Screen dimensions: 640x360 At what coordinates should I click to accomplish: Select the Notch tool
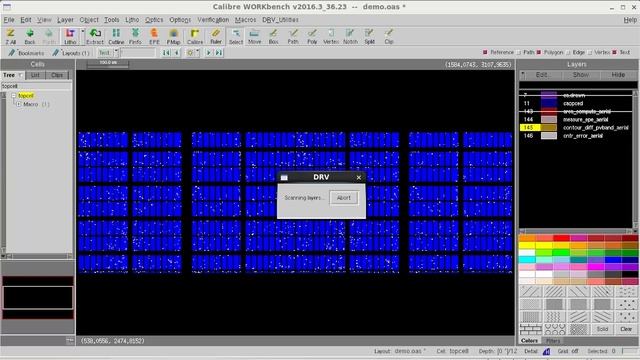[350, 36]
